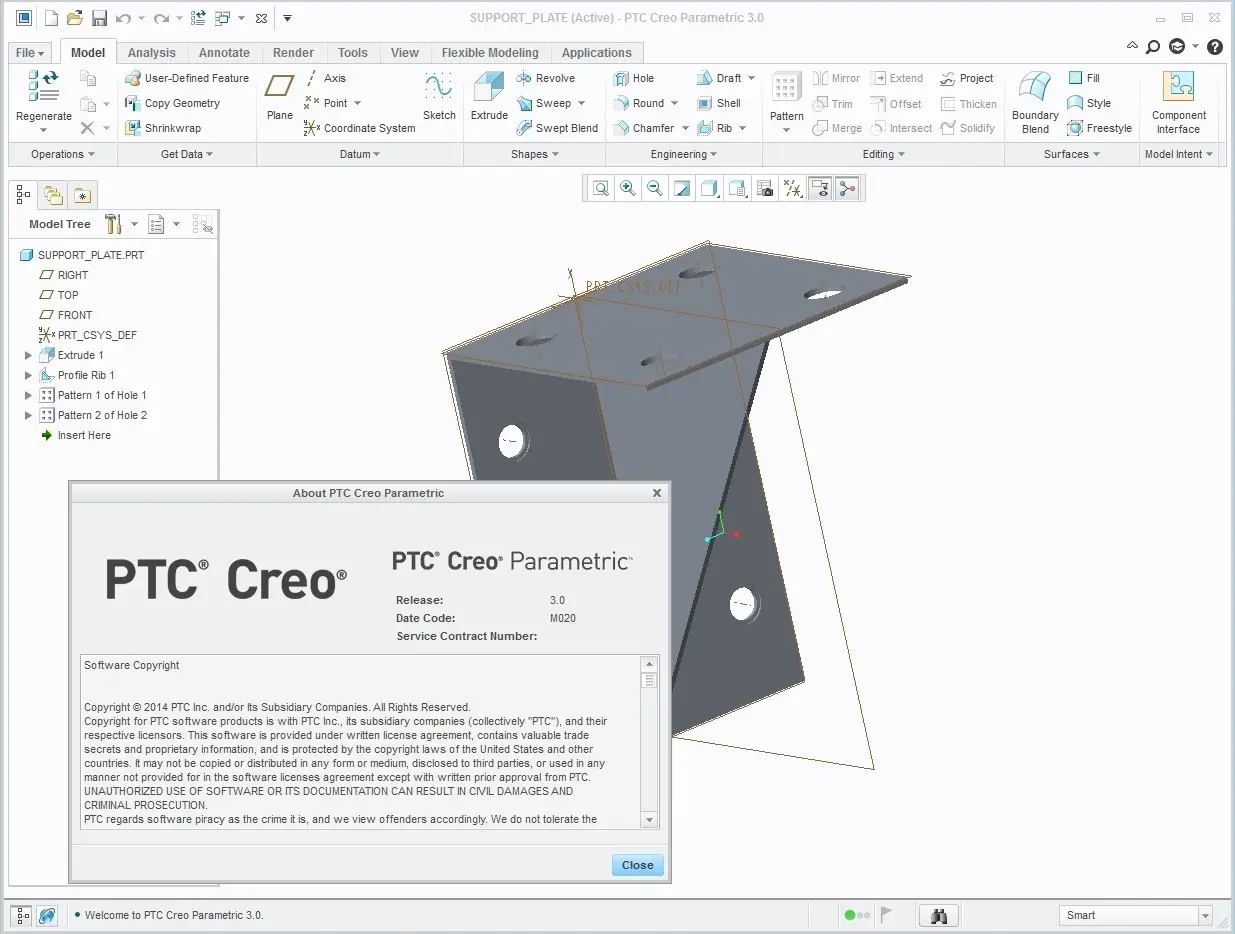Select the Project tool in Editing
This screenshot has width=1235, height=934.
967,78
